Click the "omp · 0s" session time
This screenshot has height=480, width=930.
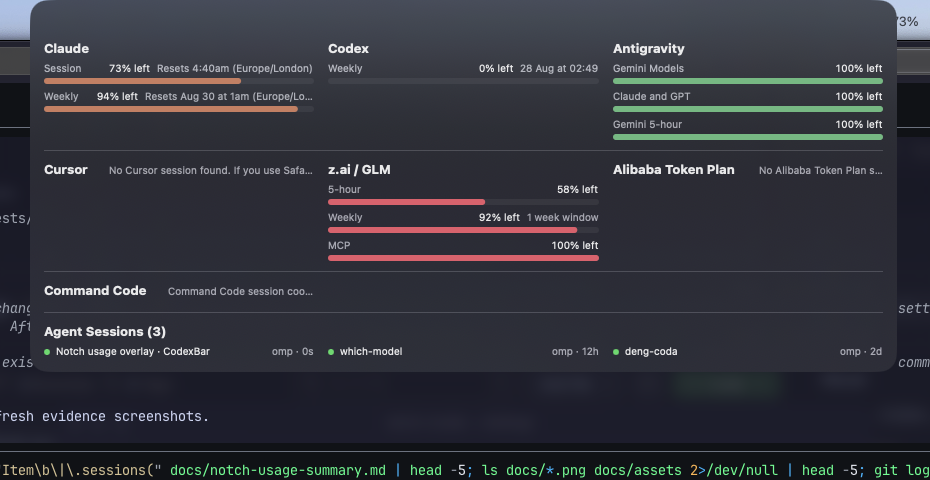292,352
